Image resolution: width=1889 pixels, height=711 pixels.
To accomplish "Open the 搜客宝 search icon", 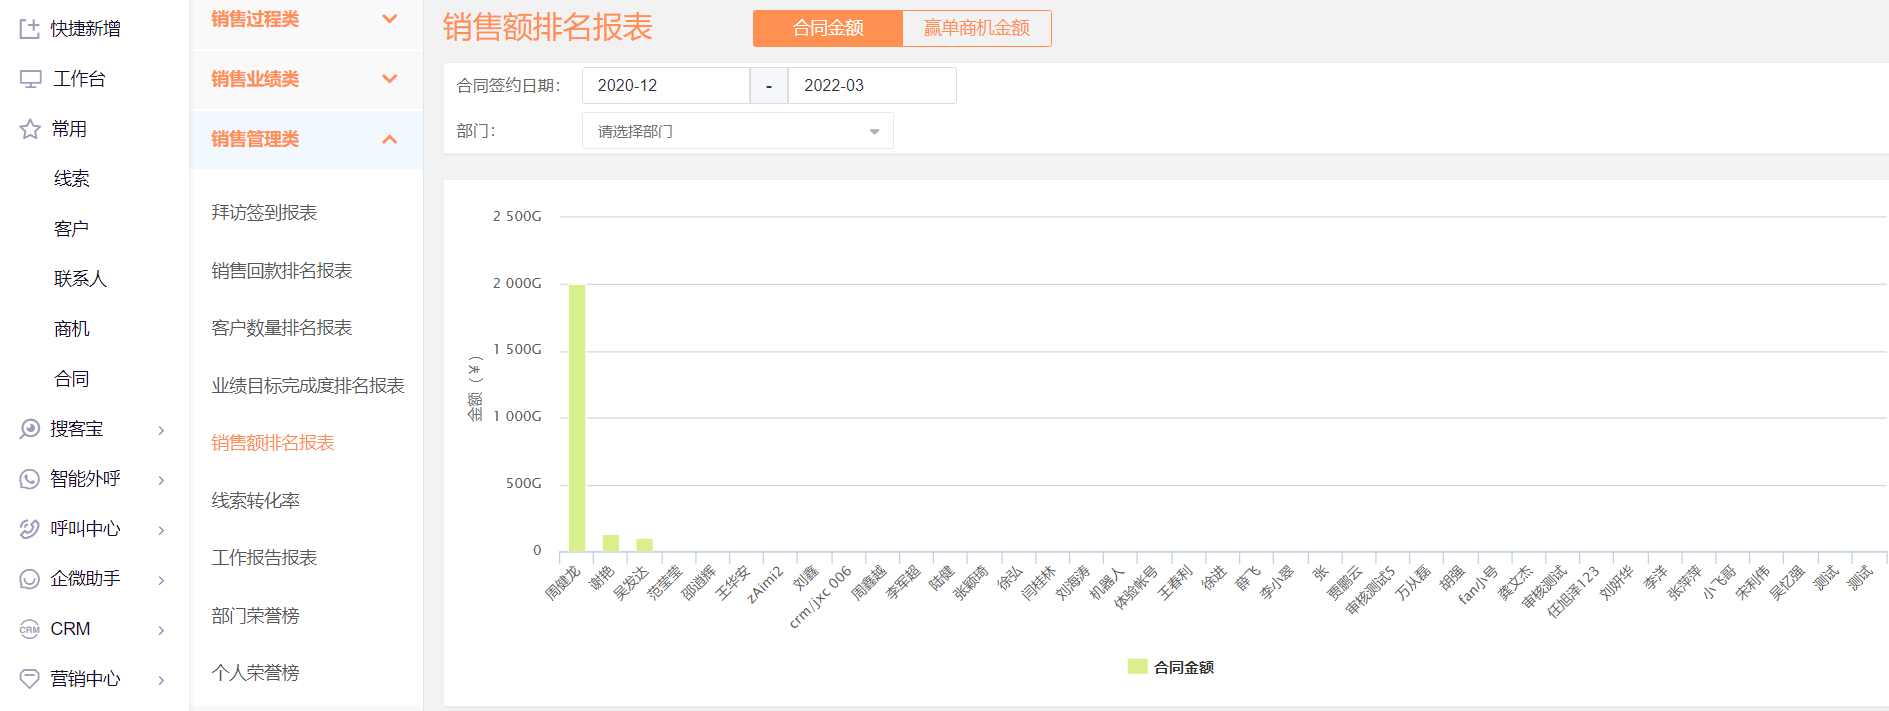I will tap(30, 429).
